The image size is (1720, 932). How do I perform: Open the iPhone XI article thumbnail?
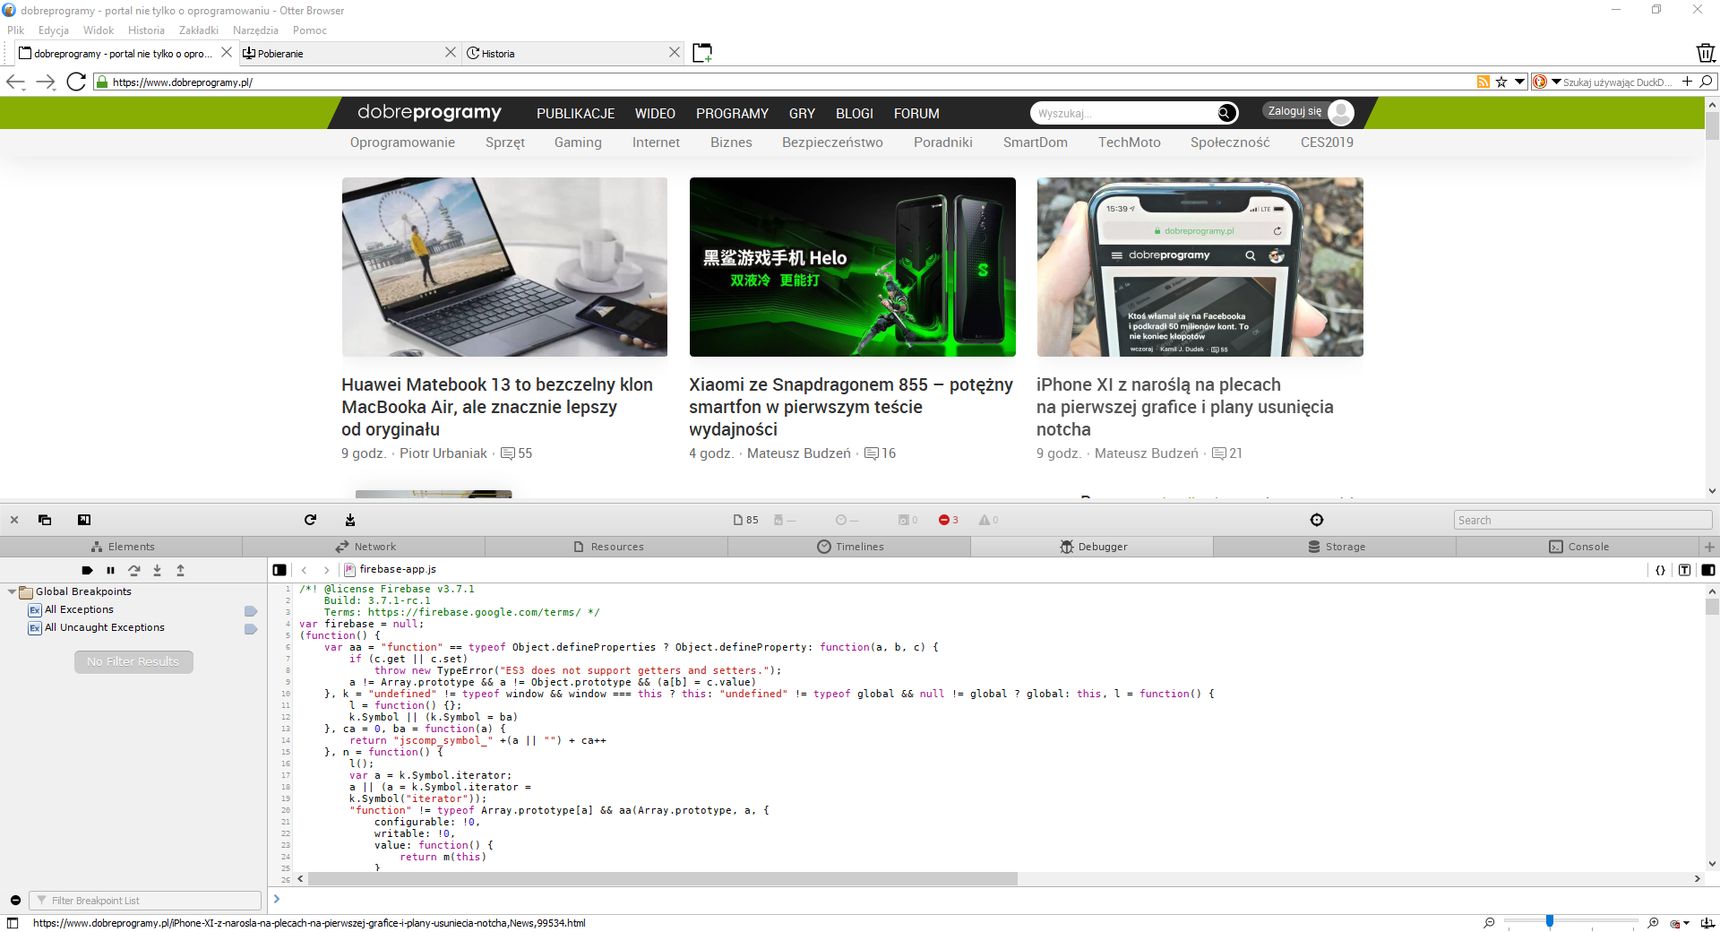click(1200, 267)
